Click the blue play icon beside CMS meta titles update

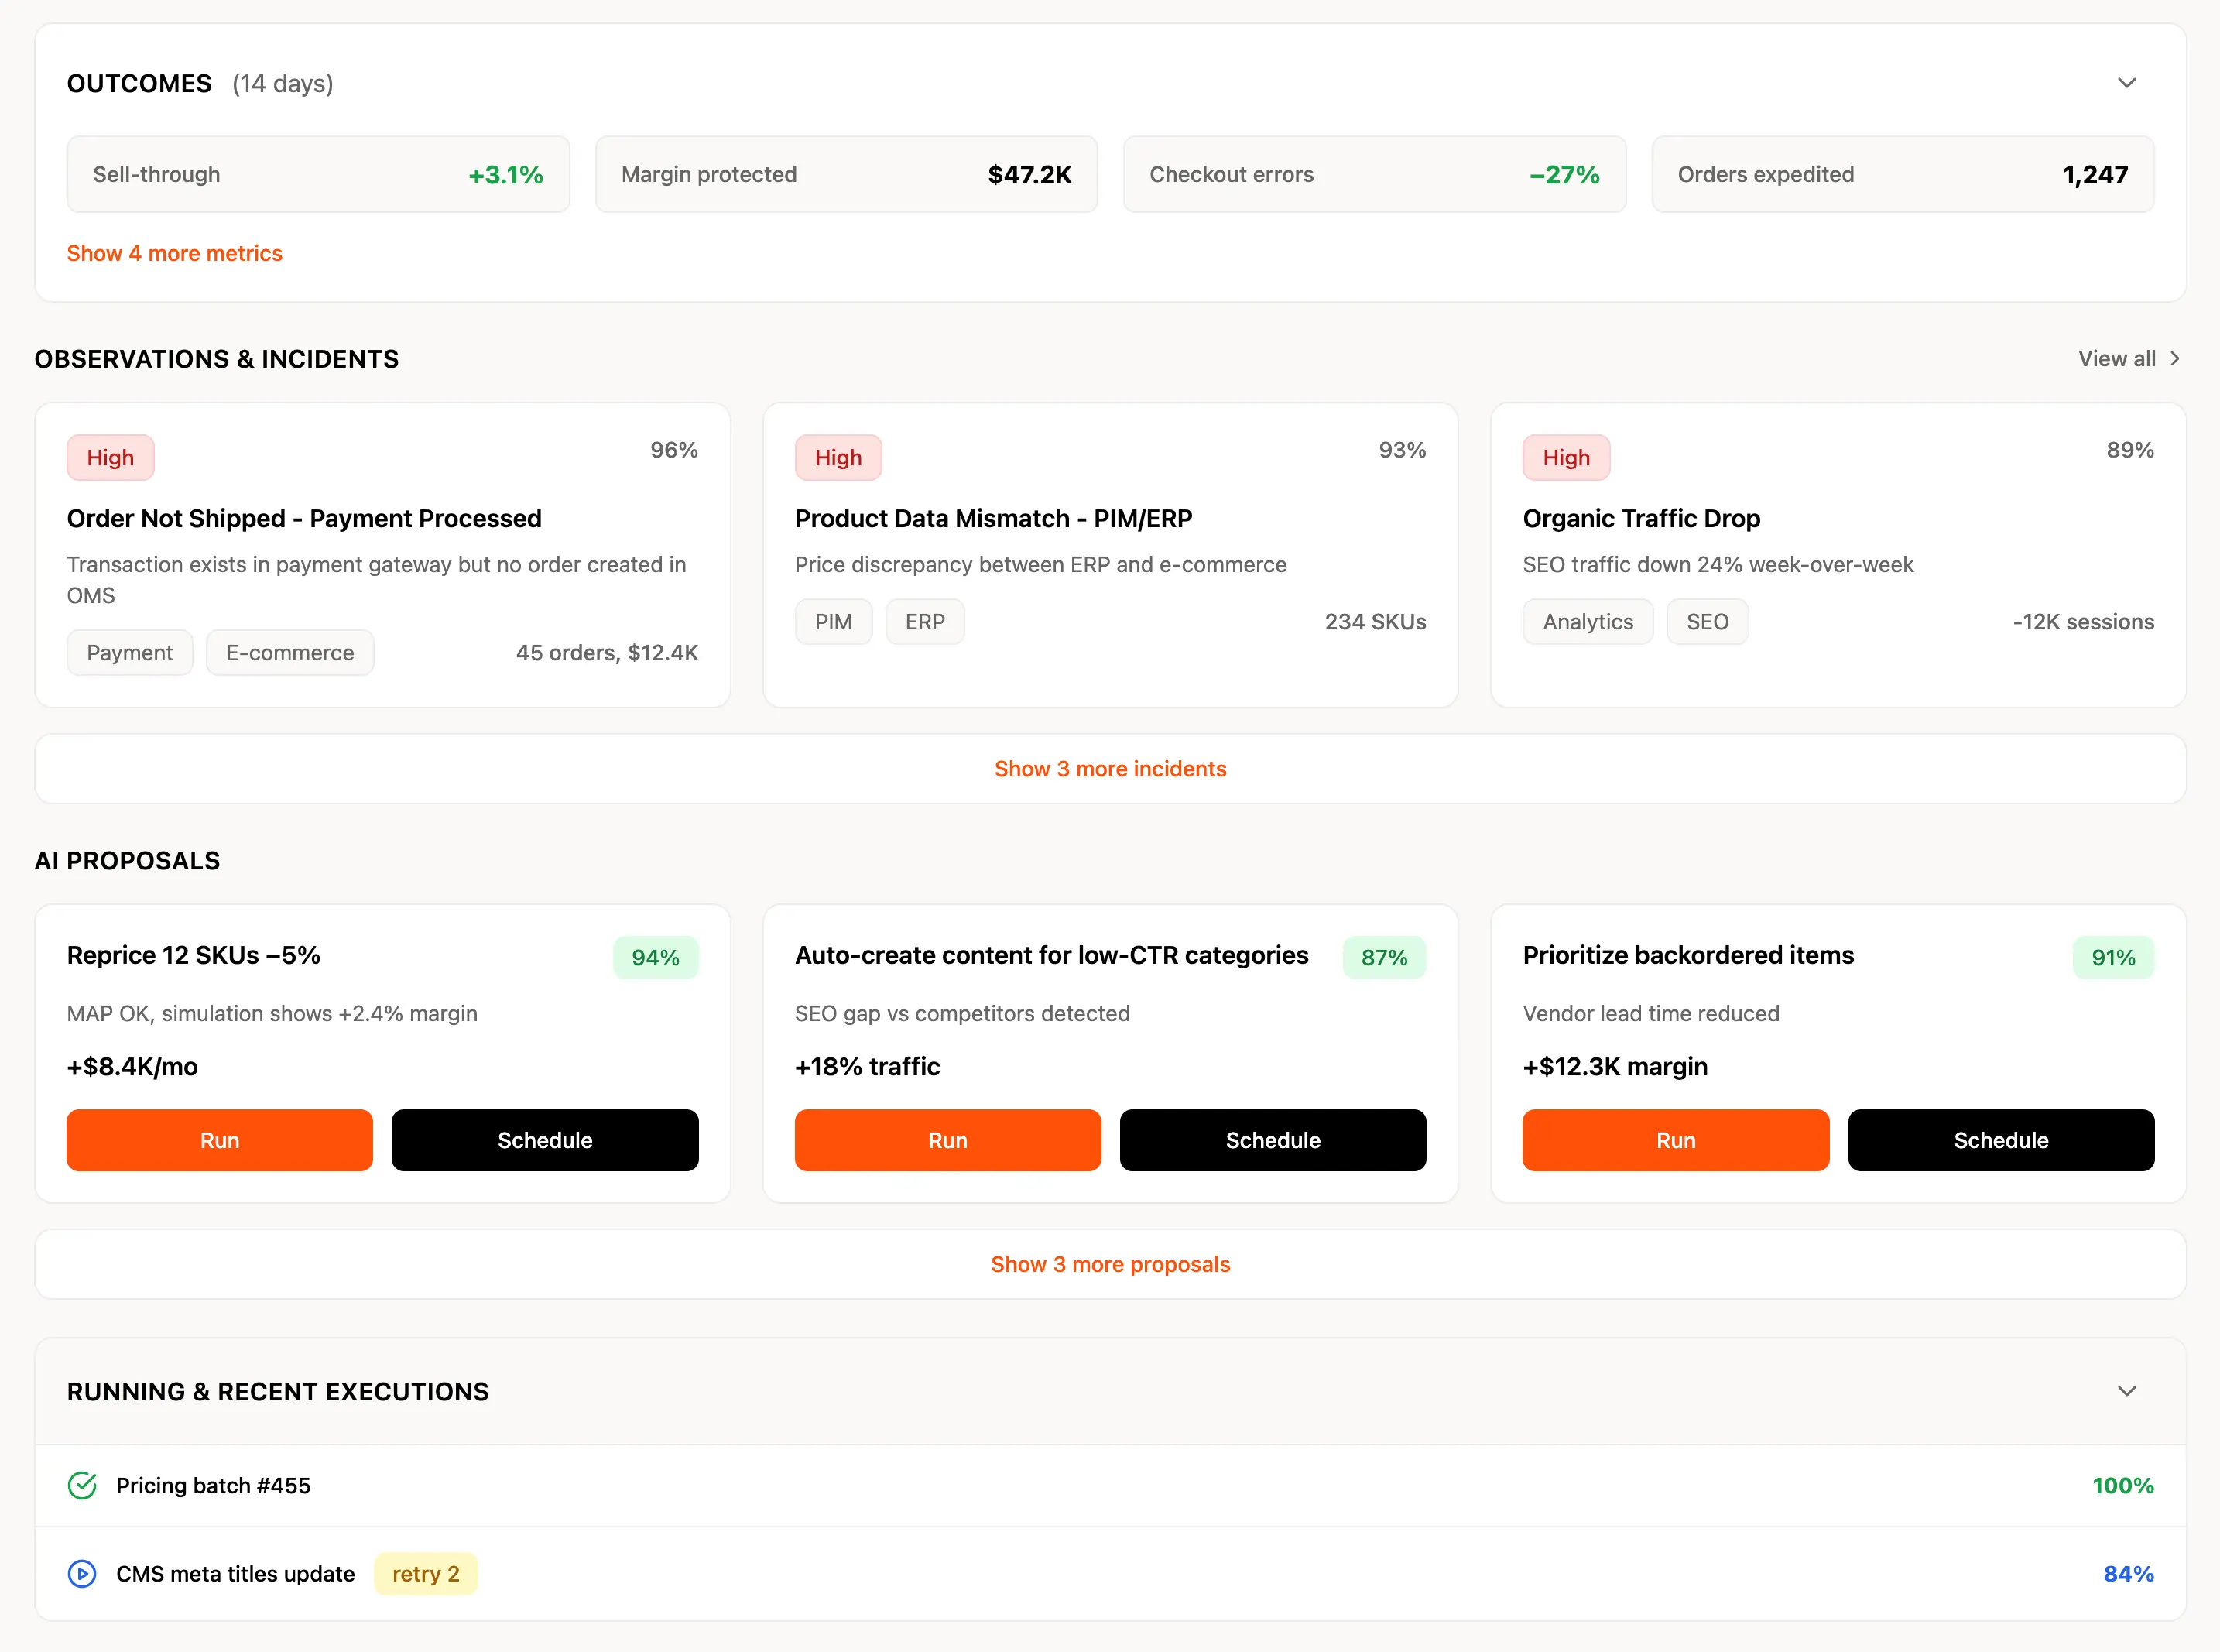tap(82, 1573)
